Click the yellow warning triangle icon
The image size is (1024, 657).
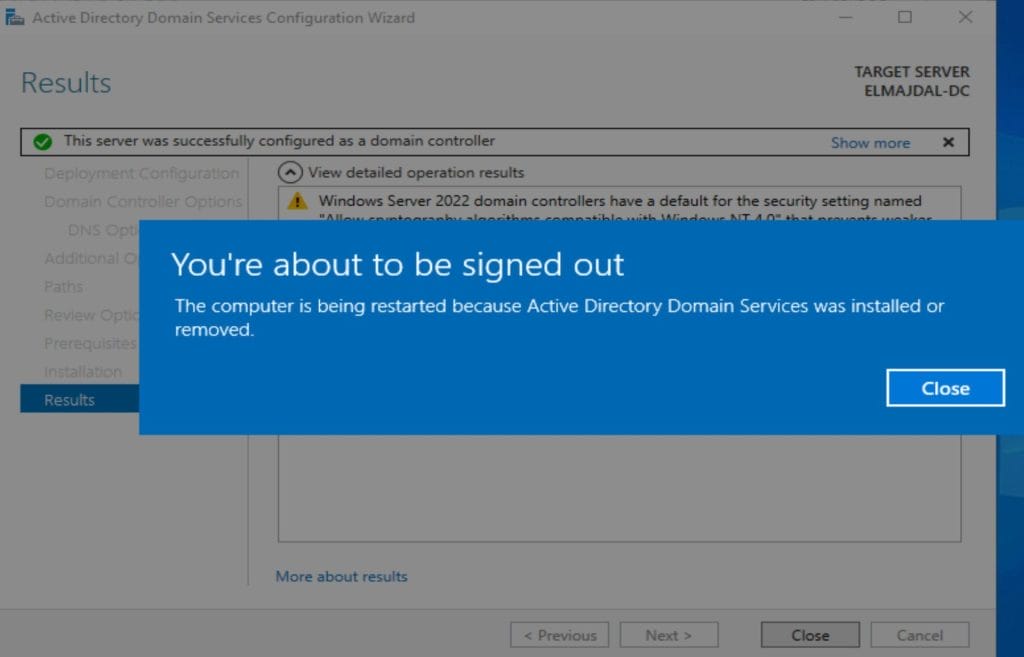298,201
